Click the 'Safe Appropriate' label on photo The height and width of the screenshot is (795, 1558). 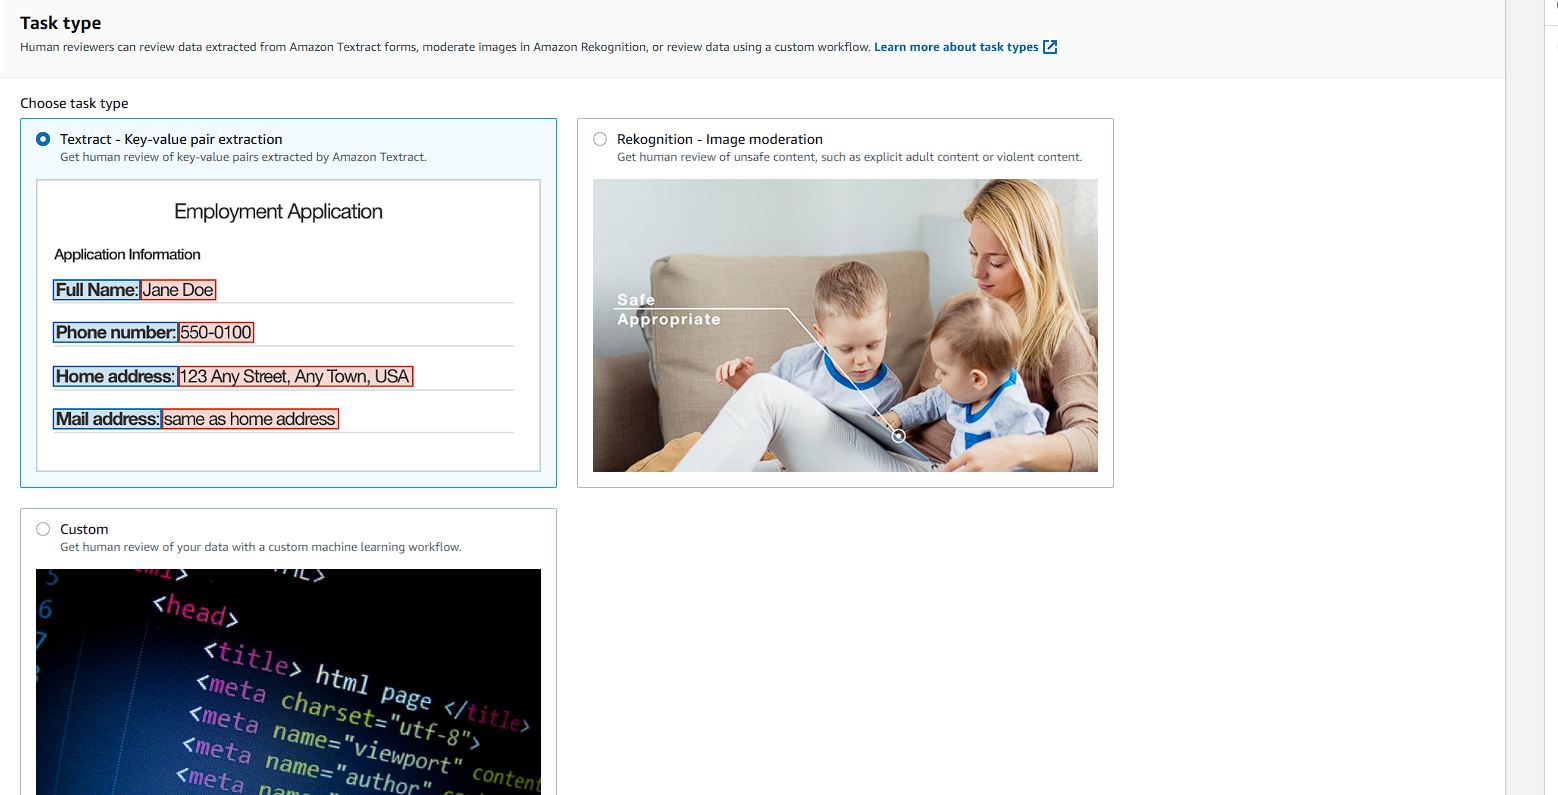[668, 310]
